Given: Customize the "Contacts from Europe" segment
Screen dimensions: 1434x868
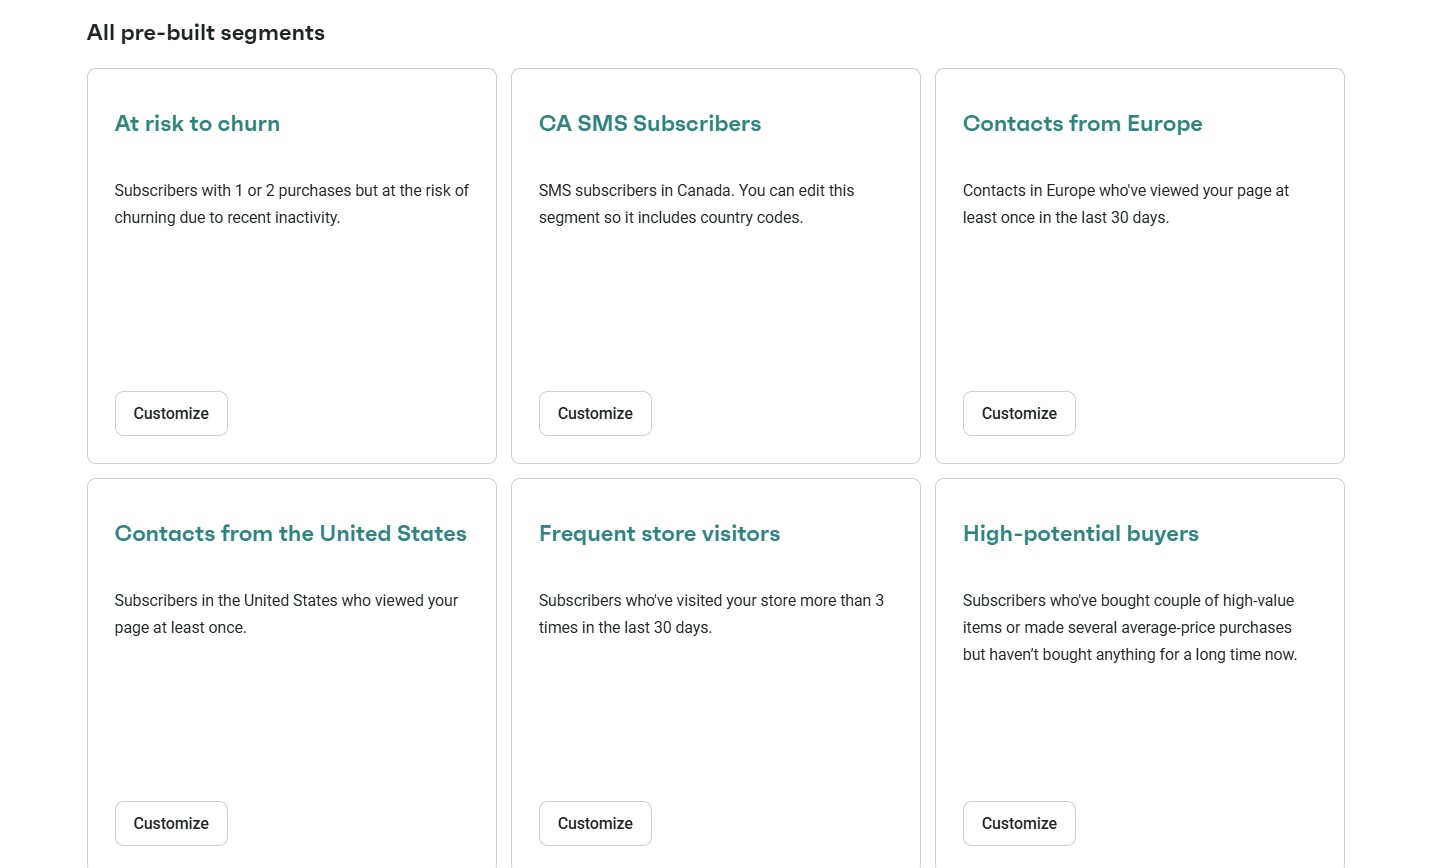Looking at the screenshot, I should click(x=1019, y=413).
